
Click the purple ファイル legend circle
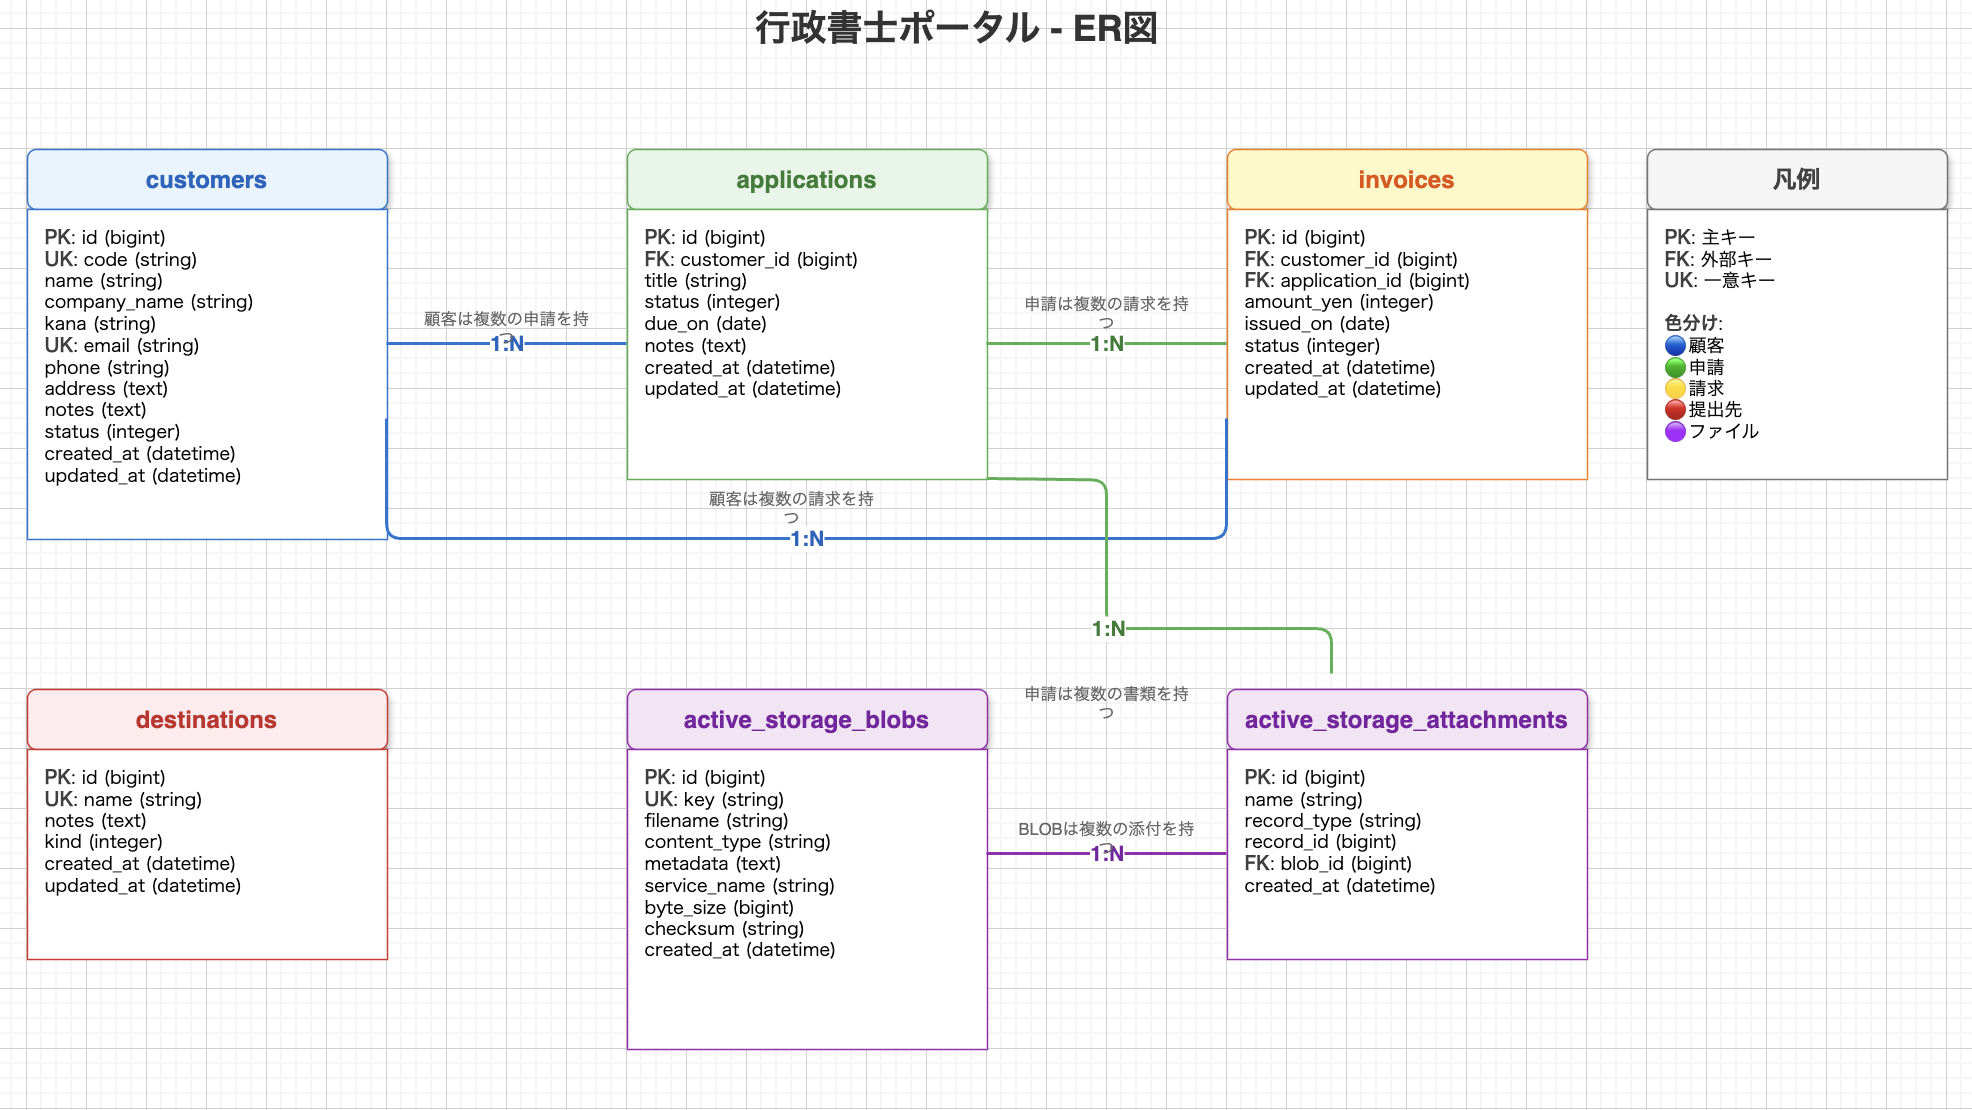coord(1675,431)
